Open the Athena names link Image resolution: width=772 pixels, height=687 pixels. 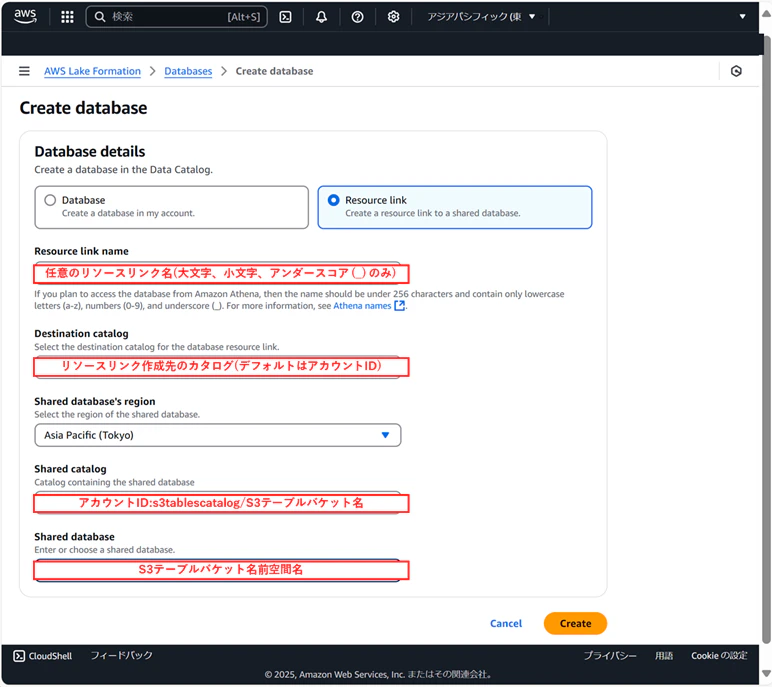coord(362,306)
